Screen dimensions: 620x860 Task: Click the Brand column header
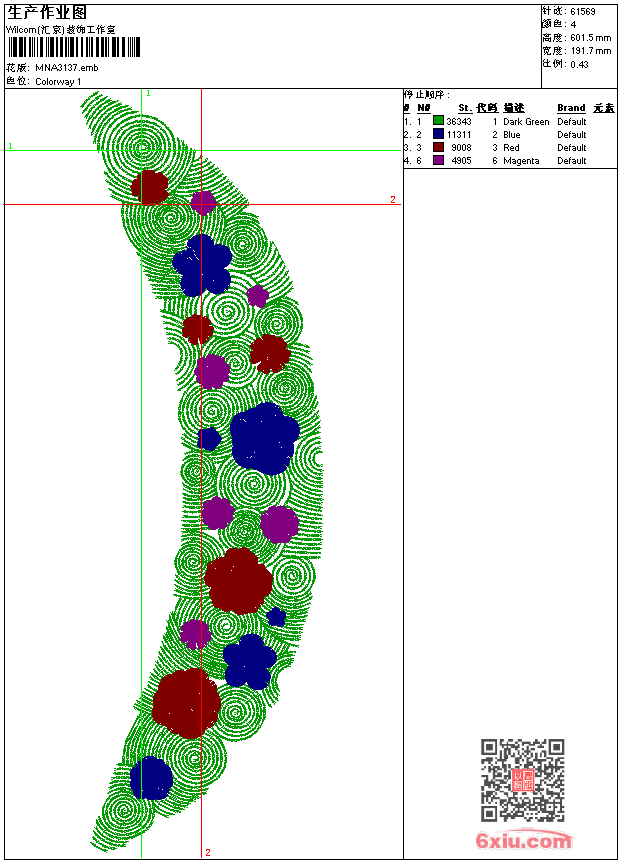(x=571, y=108)
